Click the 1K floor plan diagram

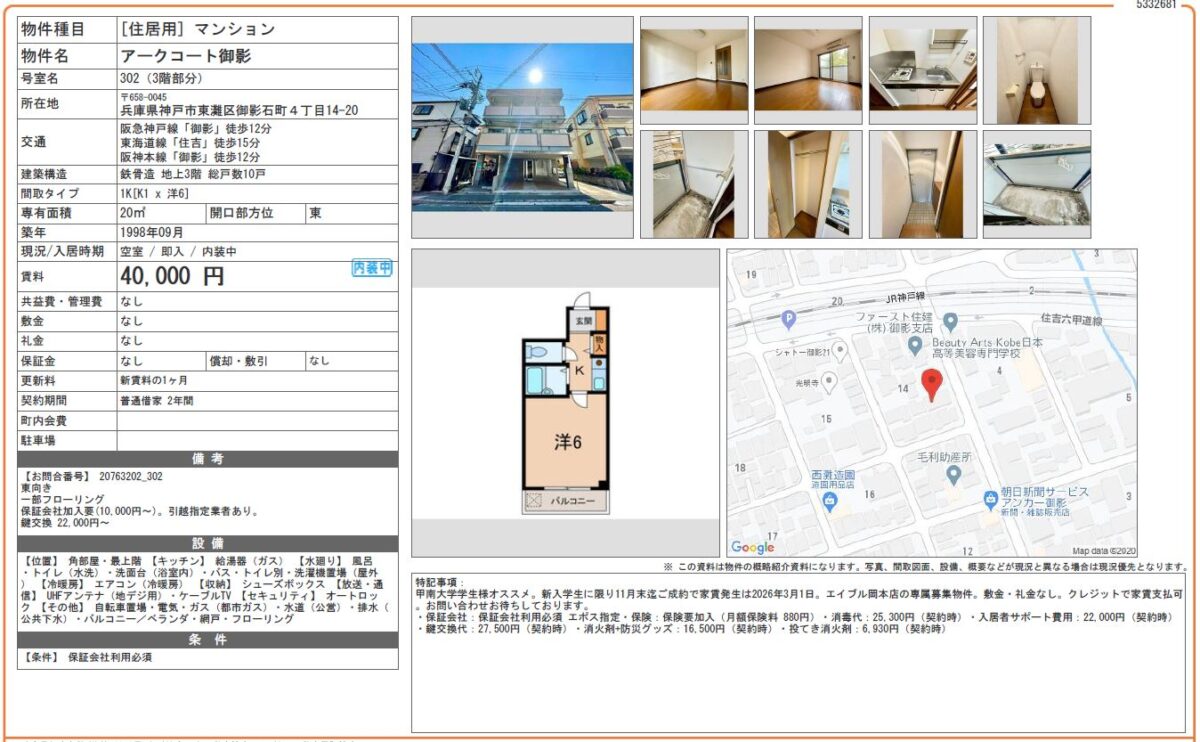pyautogui.click(x=566, y=403)
